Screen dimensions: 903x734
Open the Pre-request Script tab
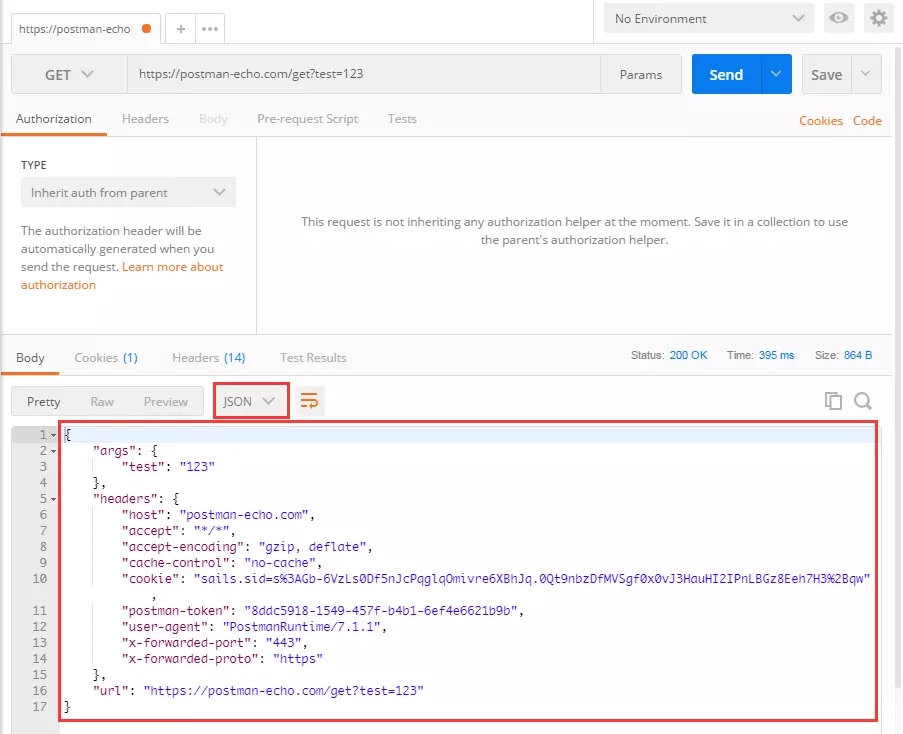[x=307, y=119]
